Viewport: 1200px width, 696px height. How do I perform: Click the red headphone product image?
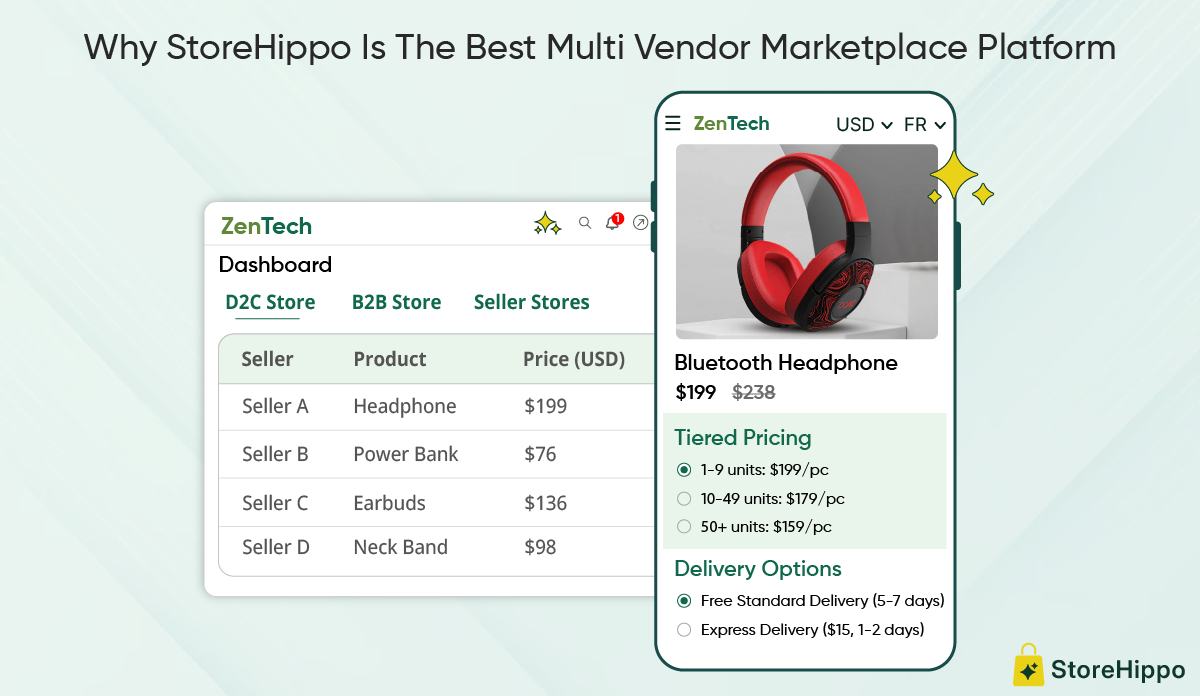click(806, 242)
